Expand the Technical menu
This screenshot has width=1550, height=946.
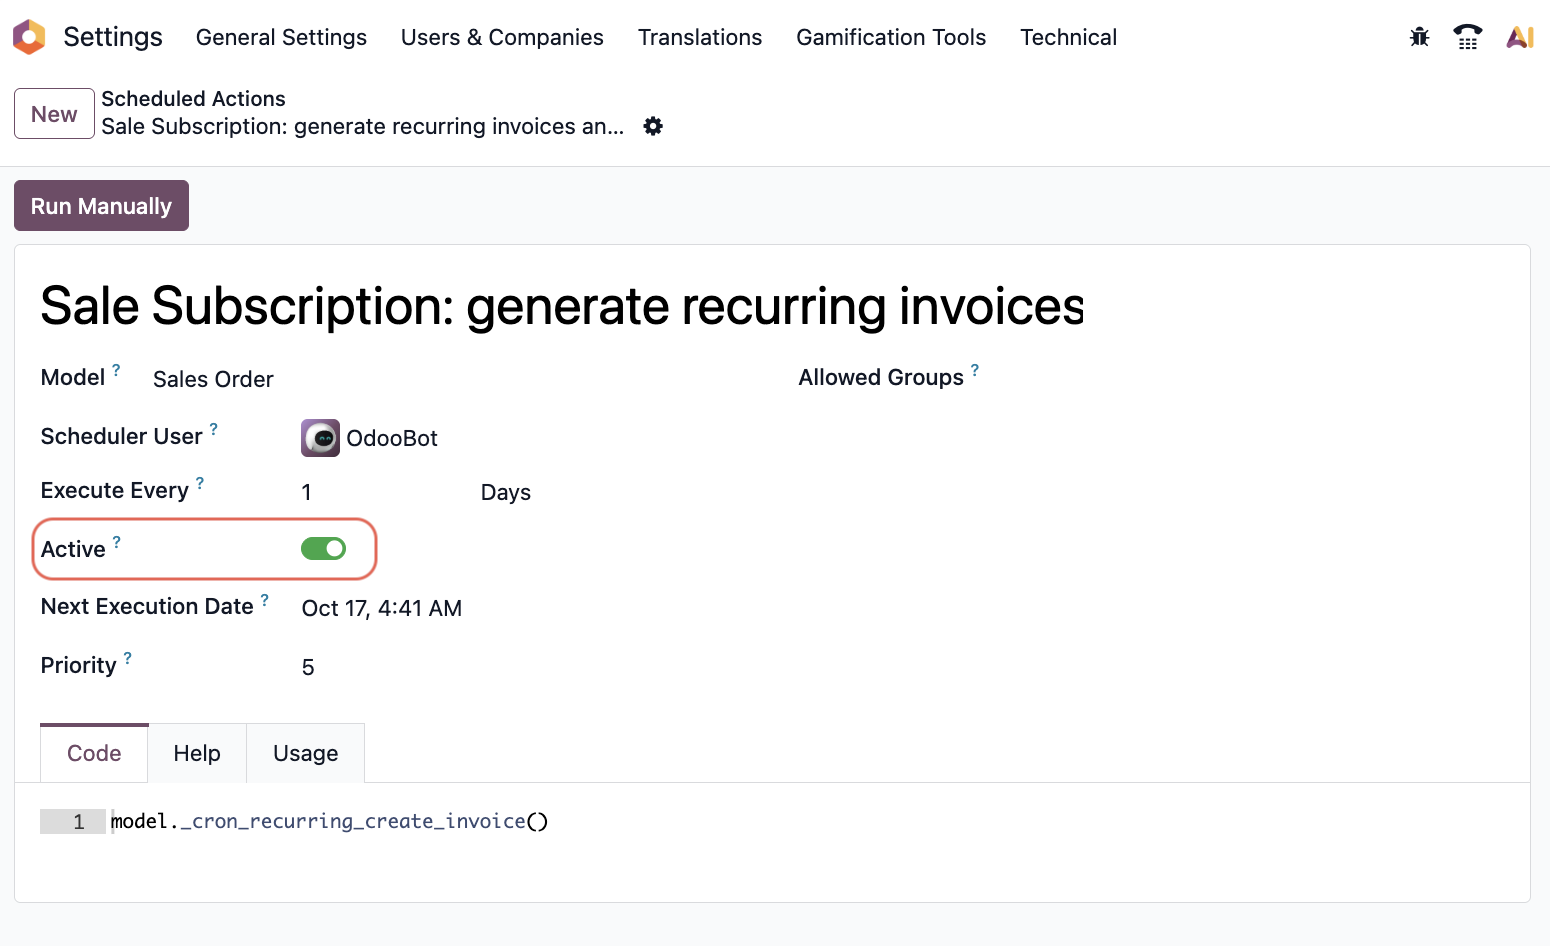(x=1068, y=37)
